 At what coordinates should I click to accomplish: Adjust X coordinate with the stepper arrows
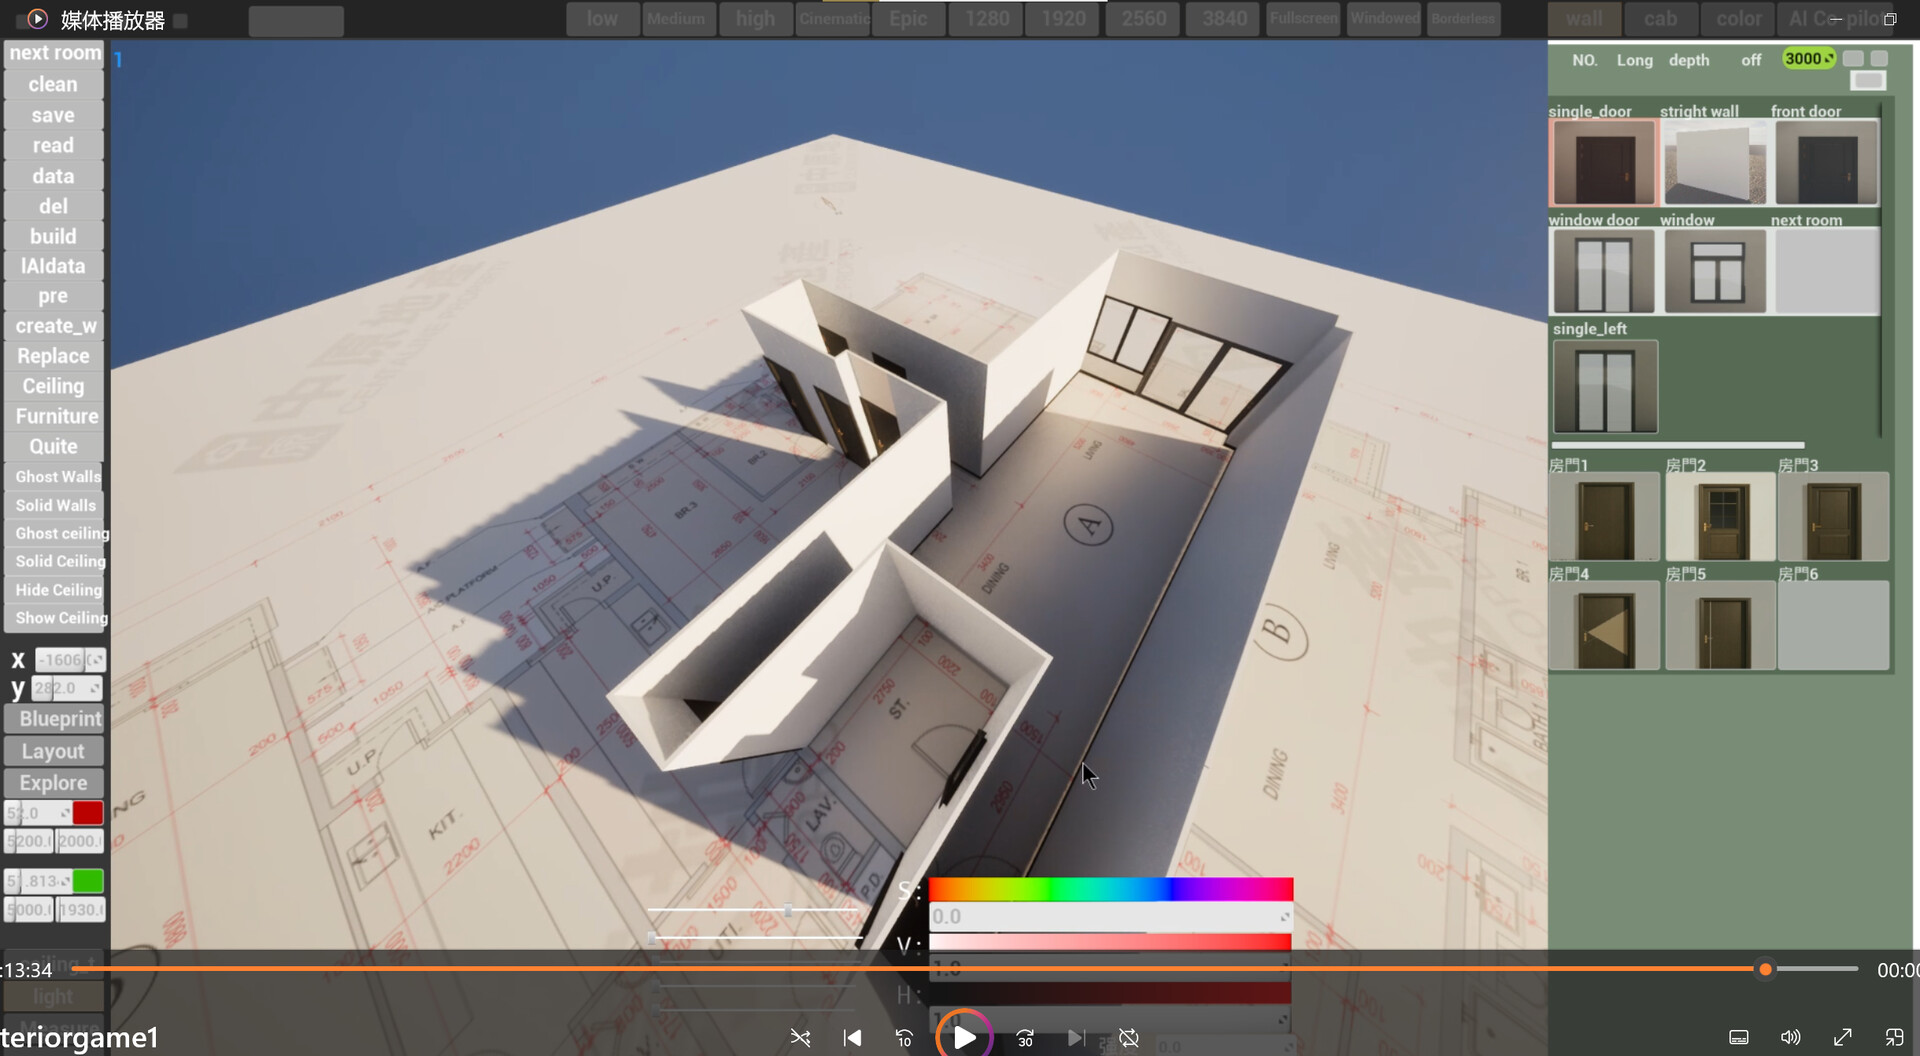click(x=96, y=660)
